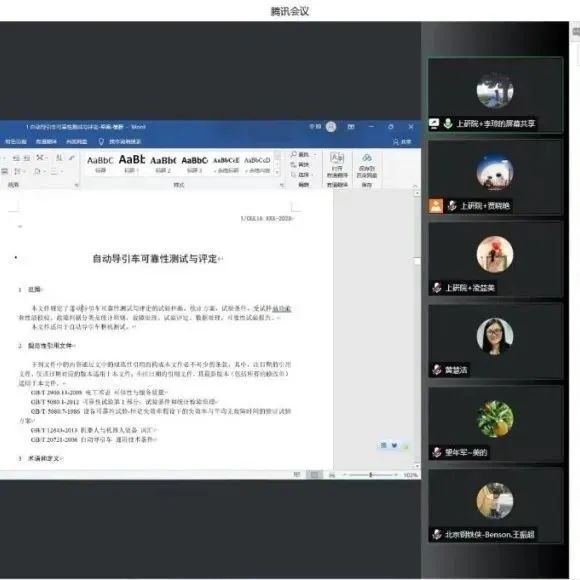Apply the Heading 2 style
The image size is (580, 580).
click(163, 164)
